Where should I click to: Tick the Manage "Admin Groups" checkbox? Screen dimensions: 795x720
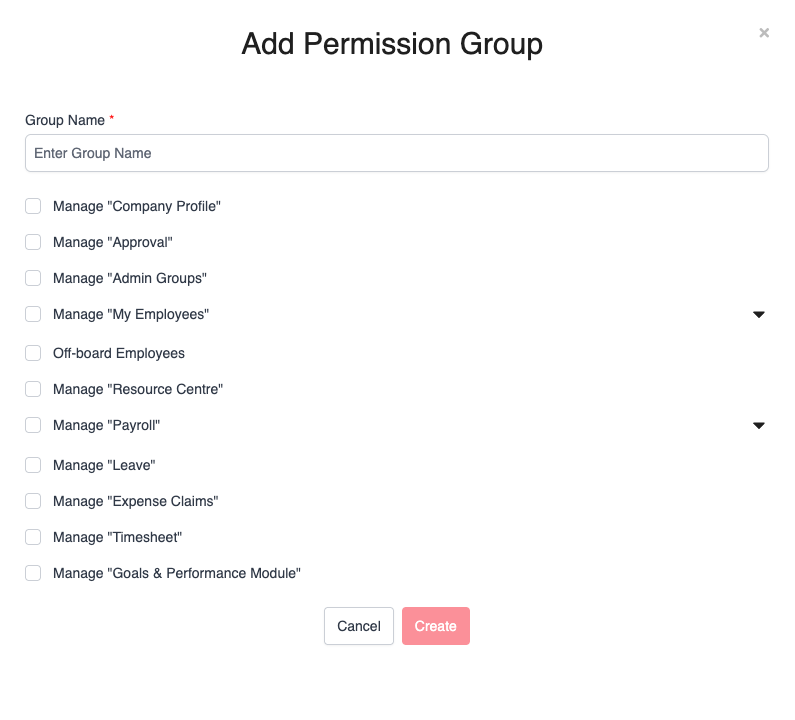coord(33,278)
